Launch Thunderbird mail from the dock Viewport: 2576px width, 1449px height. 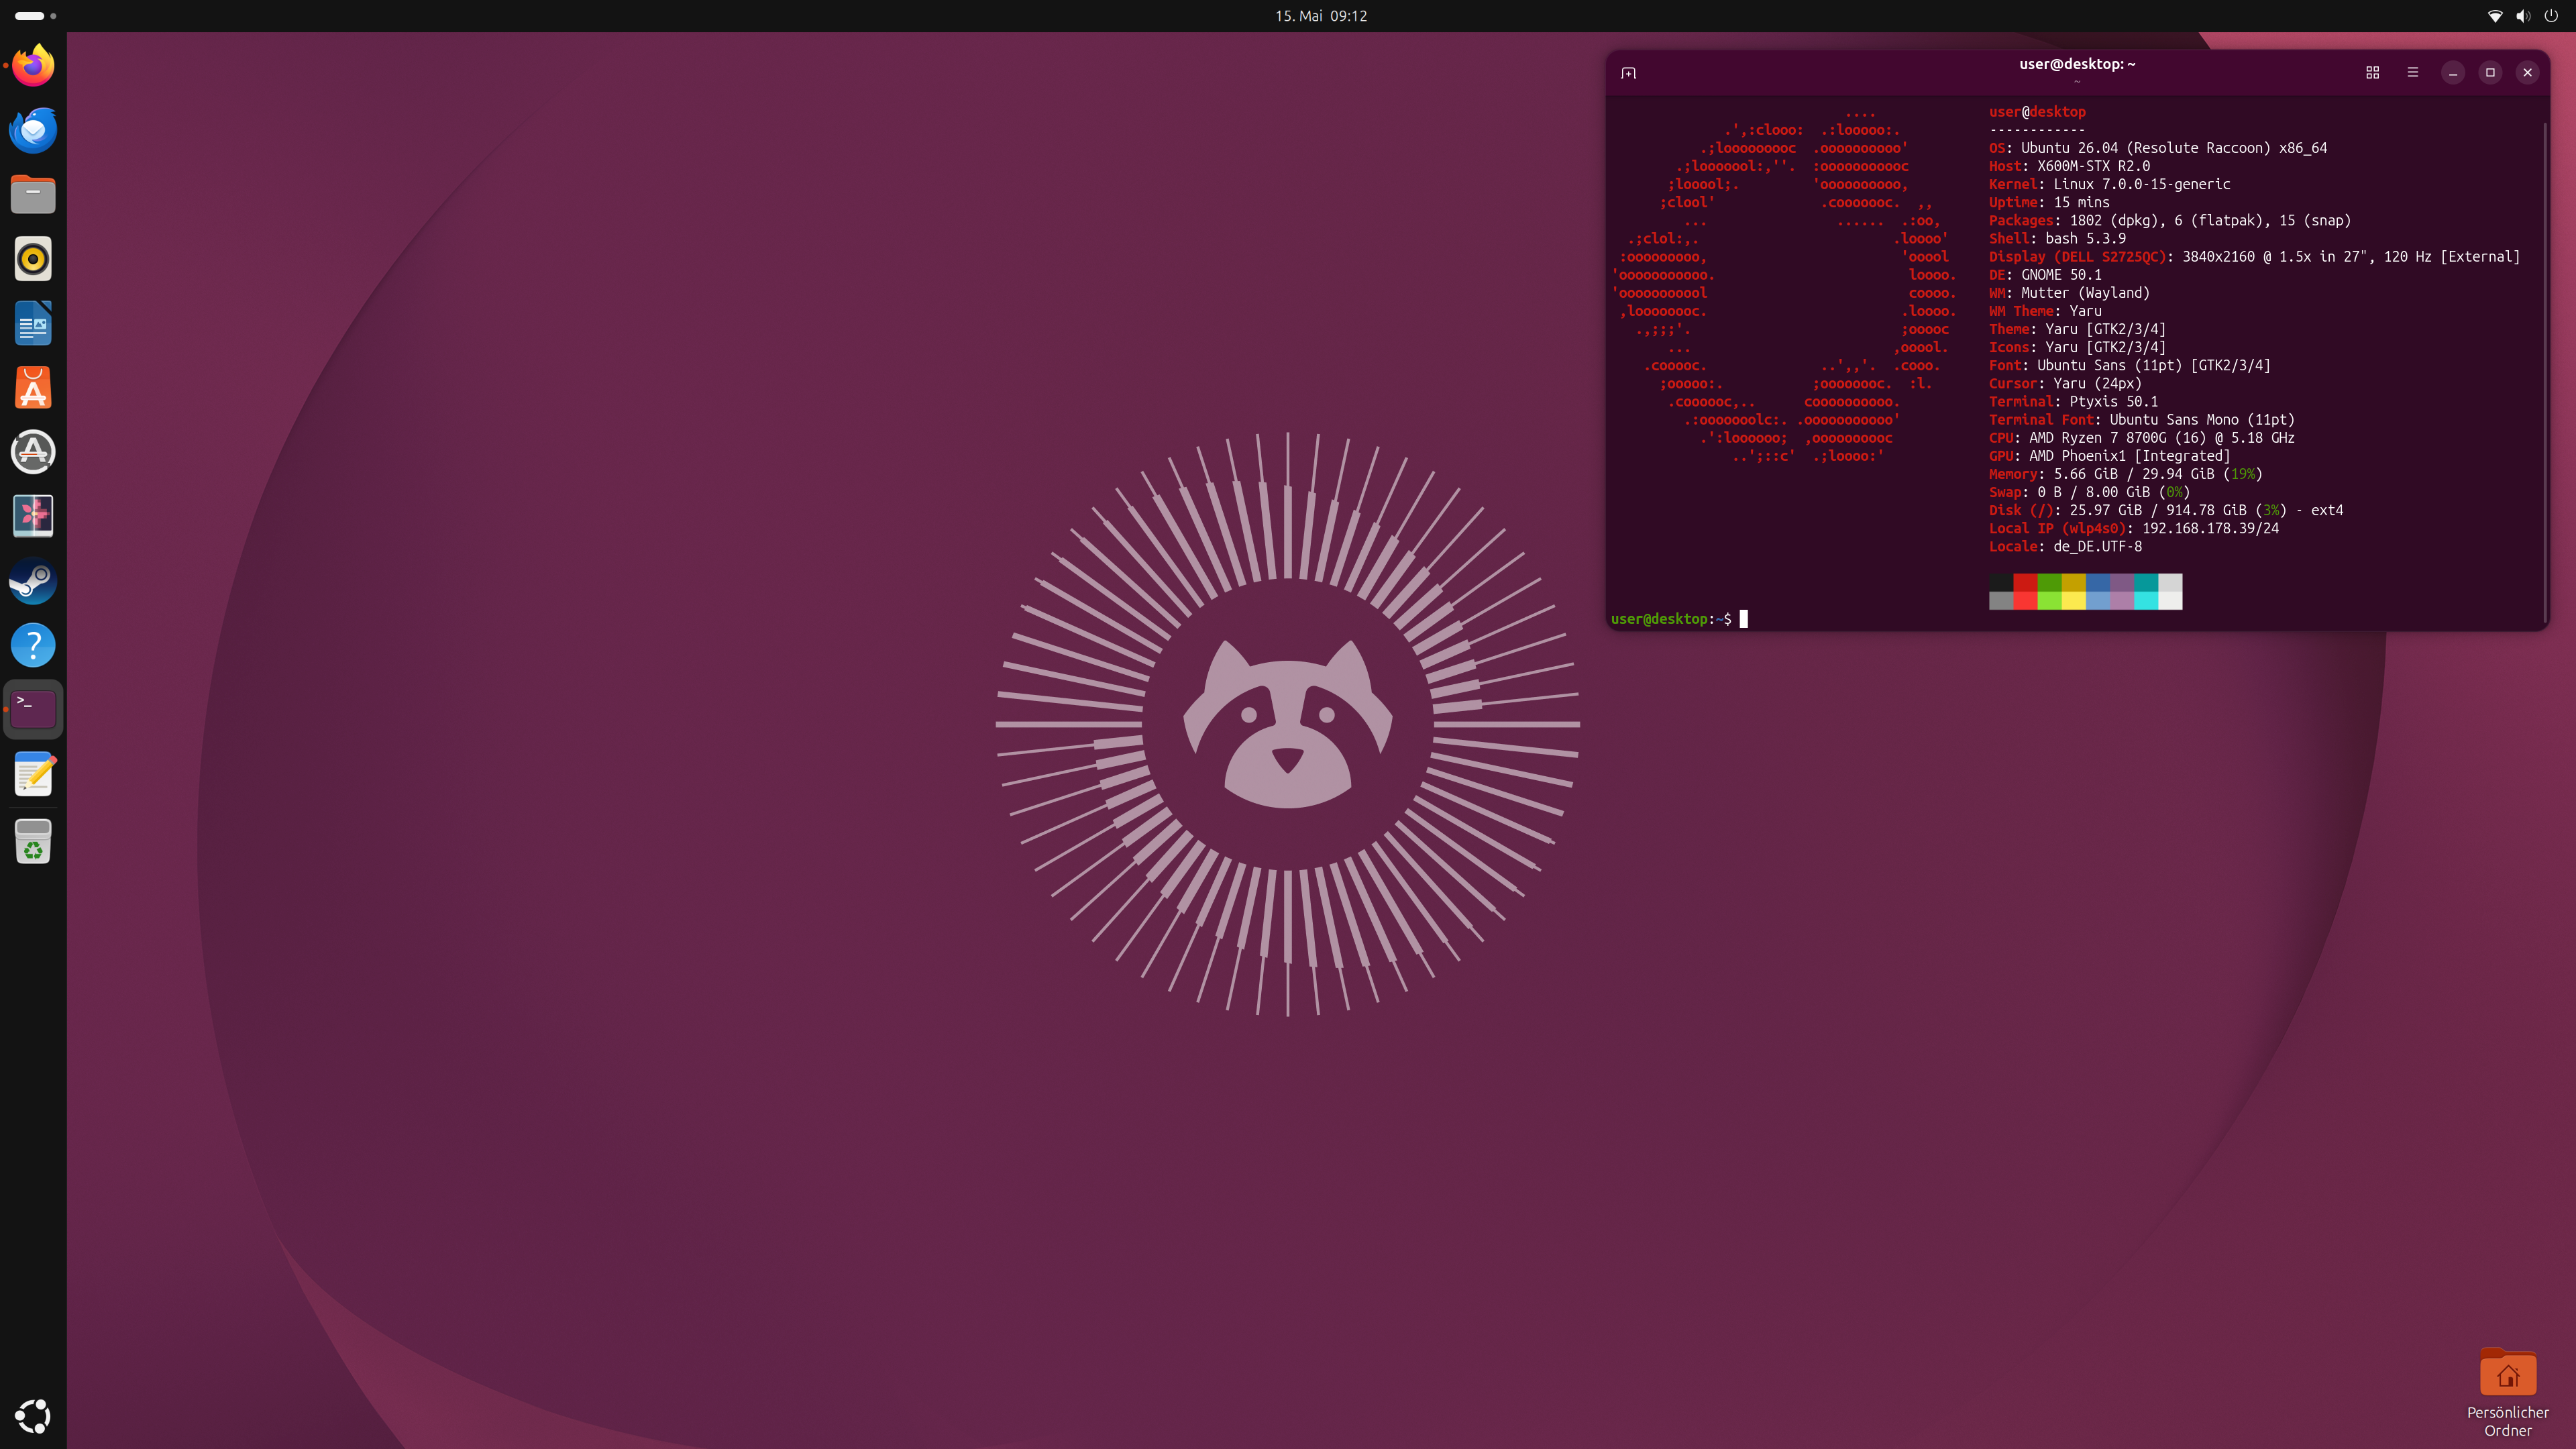(33, 130)
